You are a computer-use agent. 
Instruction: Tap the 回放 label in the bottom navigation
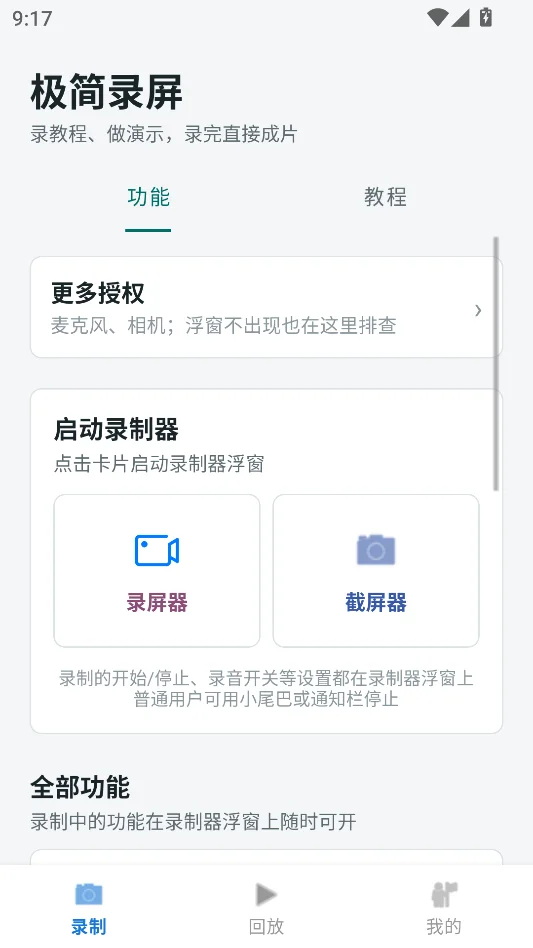pos(266,926)
